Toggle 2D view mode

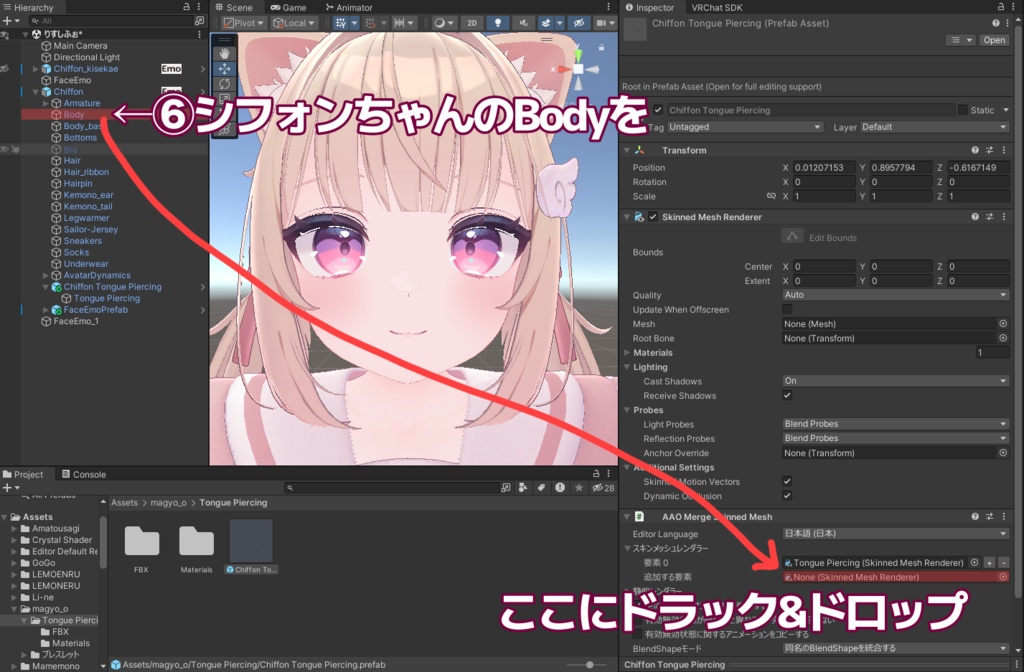[x=472, y=23]
